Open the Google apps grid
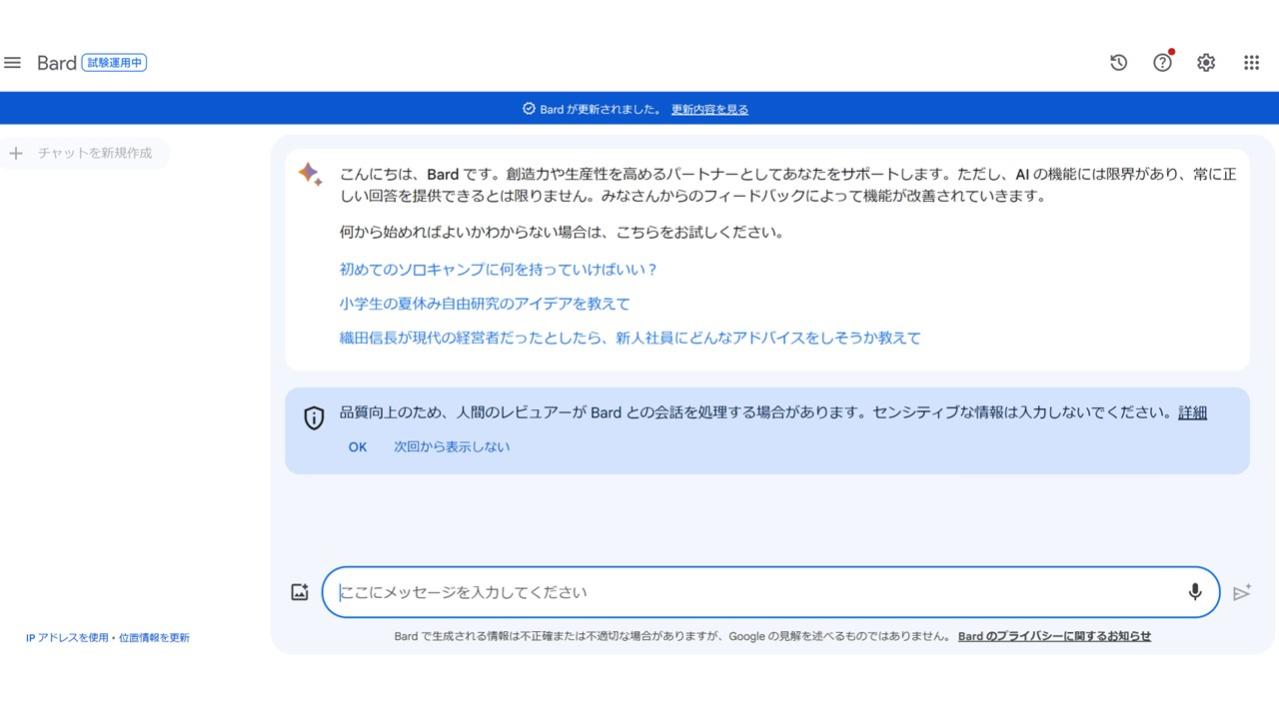 click(x=1251, y=63)
